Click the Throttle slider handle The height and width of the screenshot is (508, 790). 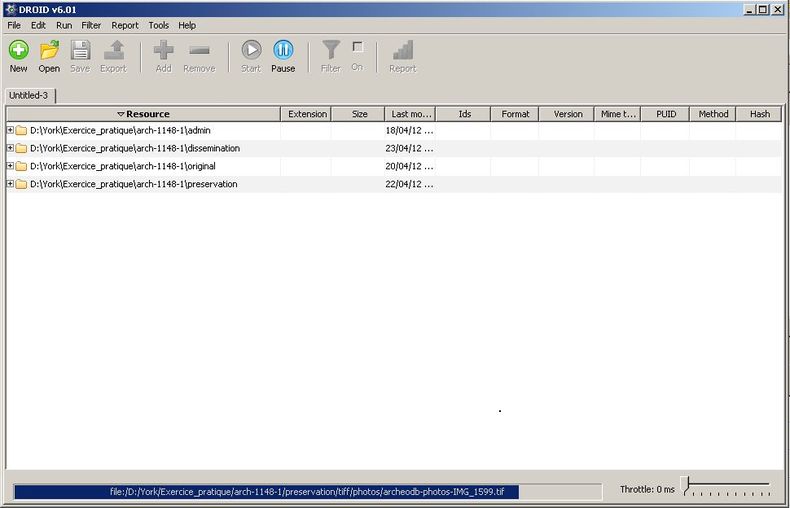click(685, 485)
